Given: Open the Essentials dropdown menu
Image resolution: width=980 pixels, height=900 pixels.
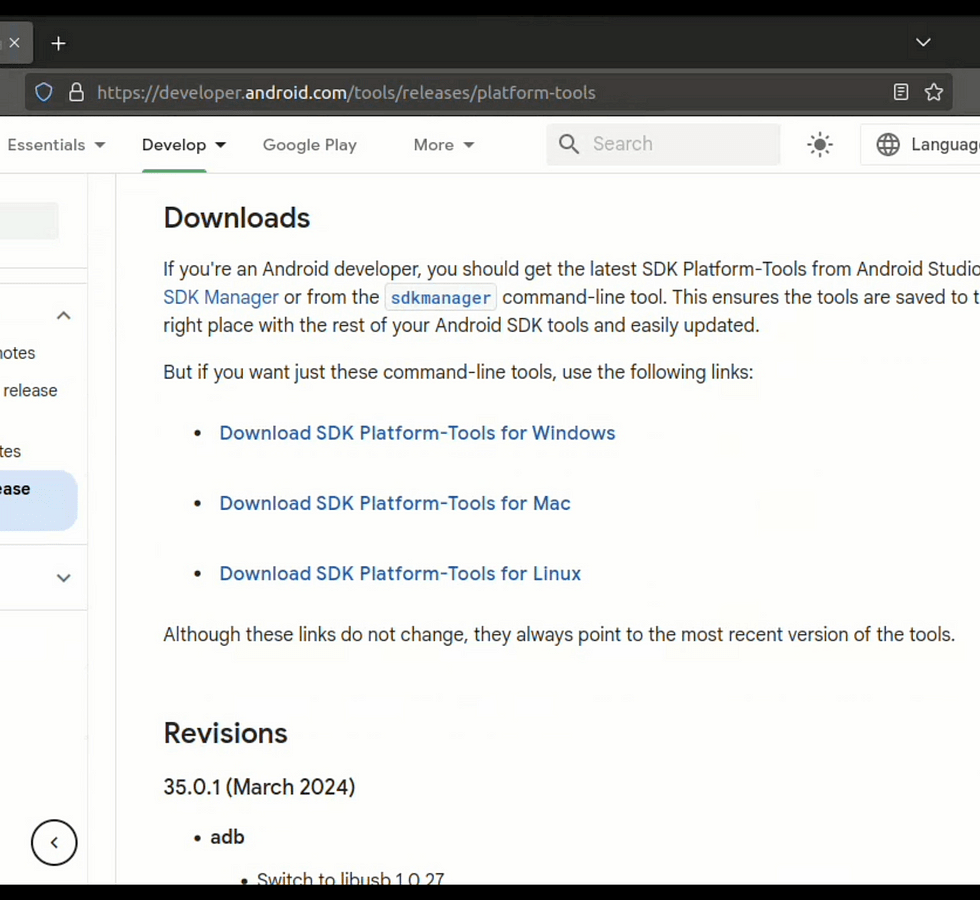Looking at the screenshot, I should [x=56, y=145].
